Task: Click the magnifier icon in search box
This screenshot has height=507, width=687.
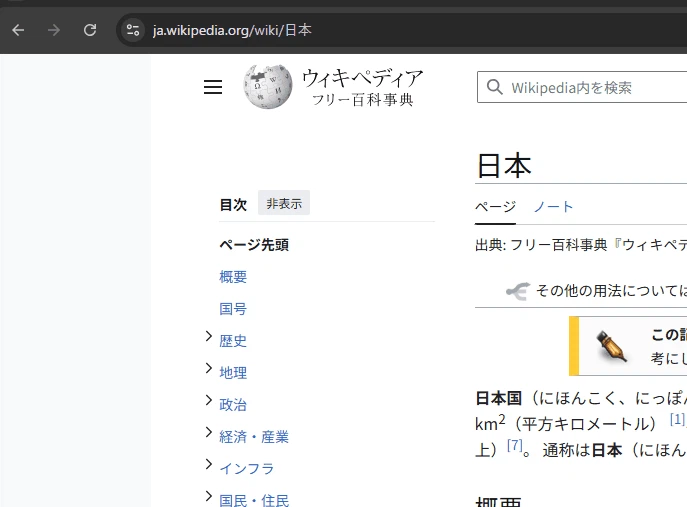Action: [494, 87]
